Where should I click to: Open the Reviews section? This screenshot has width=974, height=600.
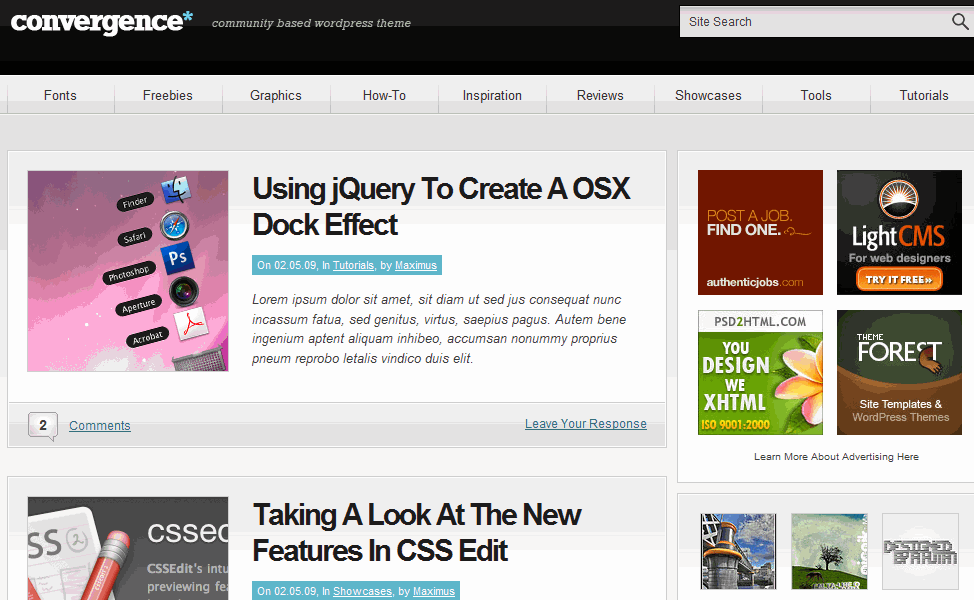(x=600, y=95)
